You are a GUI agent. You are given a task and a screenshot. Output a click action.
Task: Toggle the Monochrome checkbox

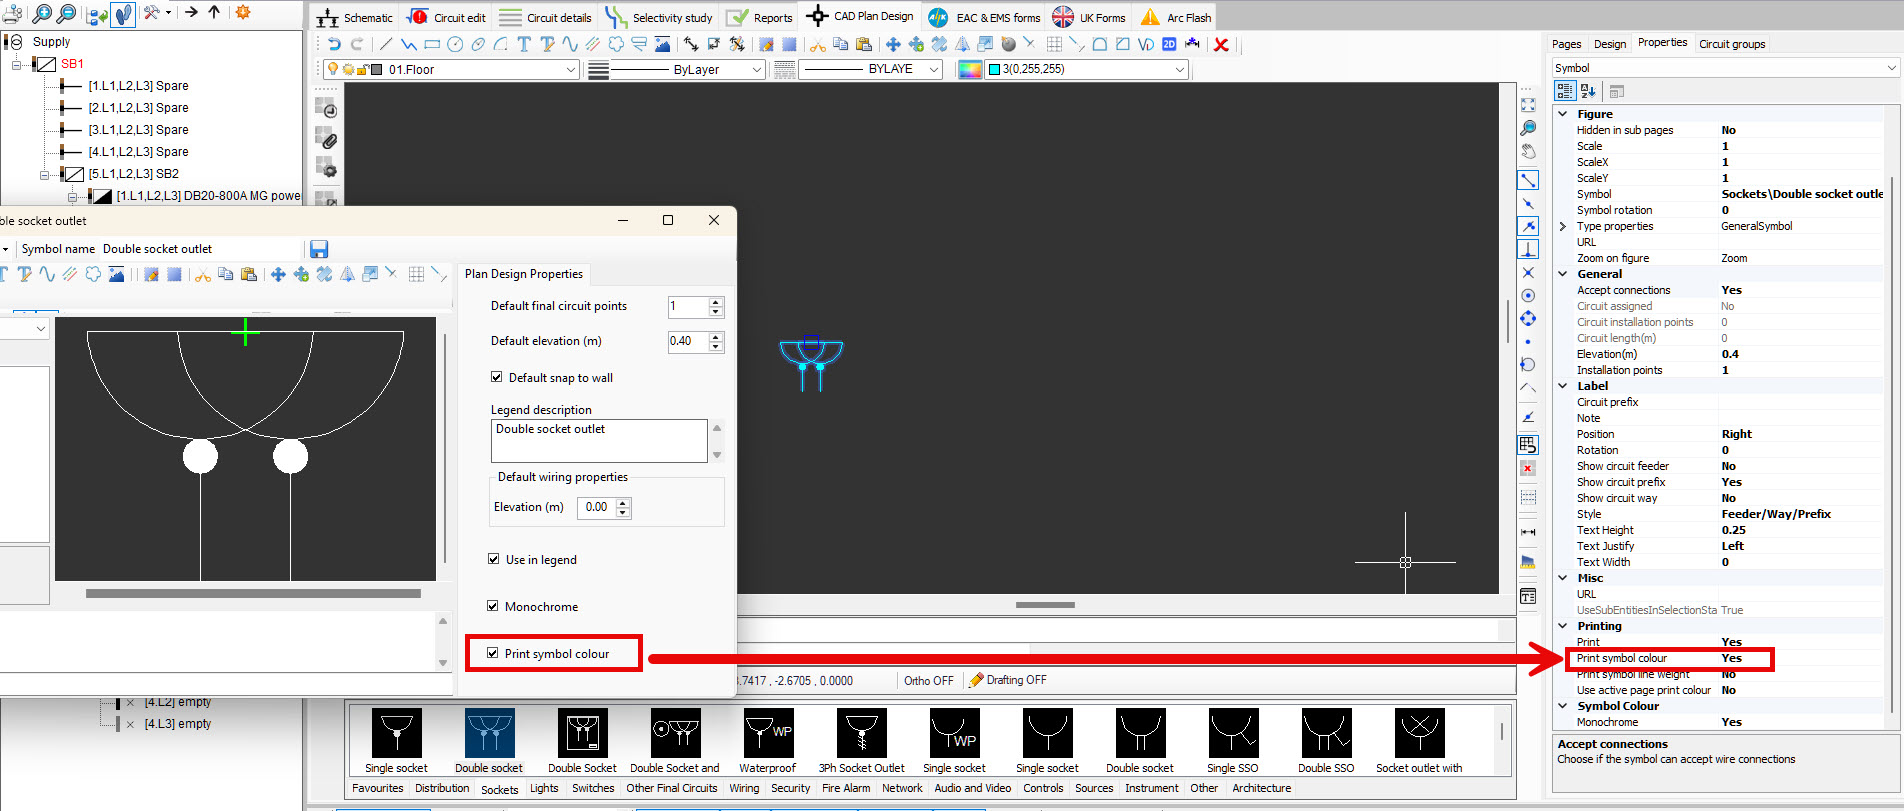point(493,606)
